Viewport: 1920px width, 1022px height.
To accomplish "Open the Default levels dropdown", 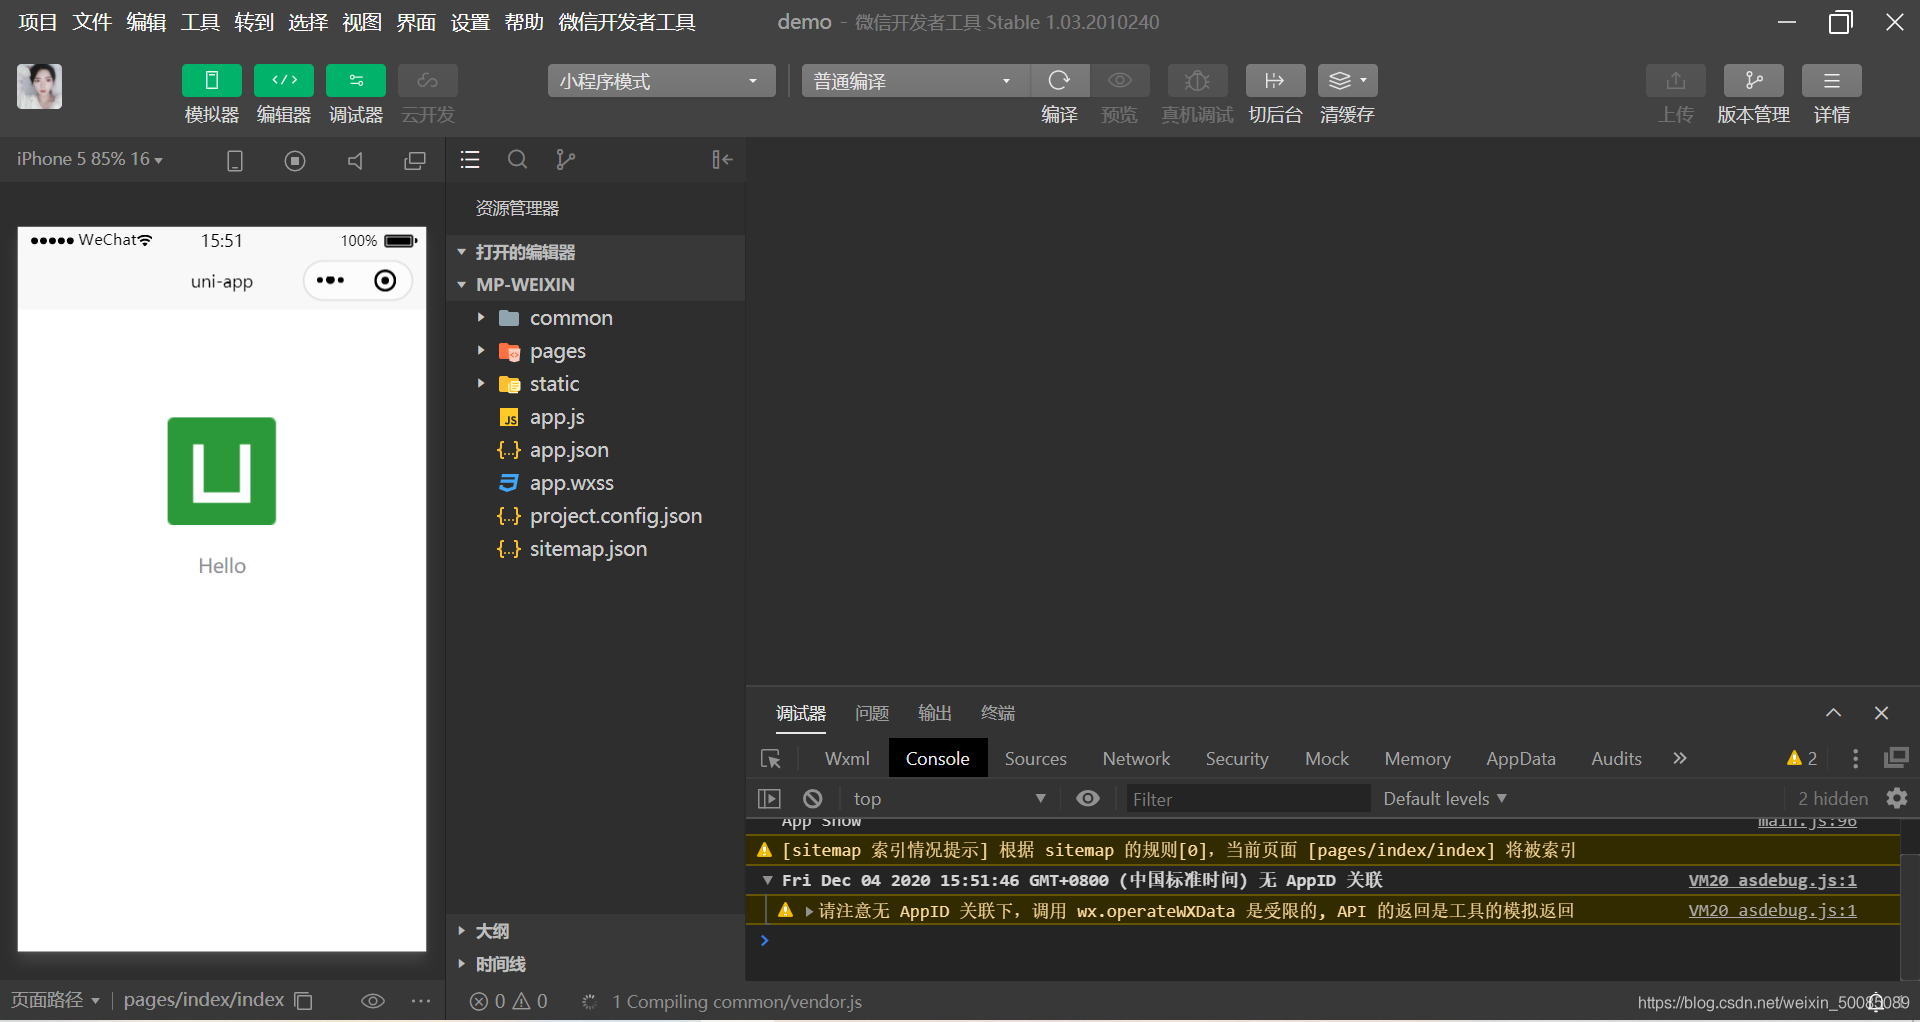I will tap(1445, 799).
